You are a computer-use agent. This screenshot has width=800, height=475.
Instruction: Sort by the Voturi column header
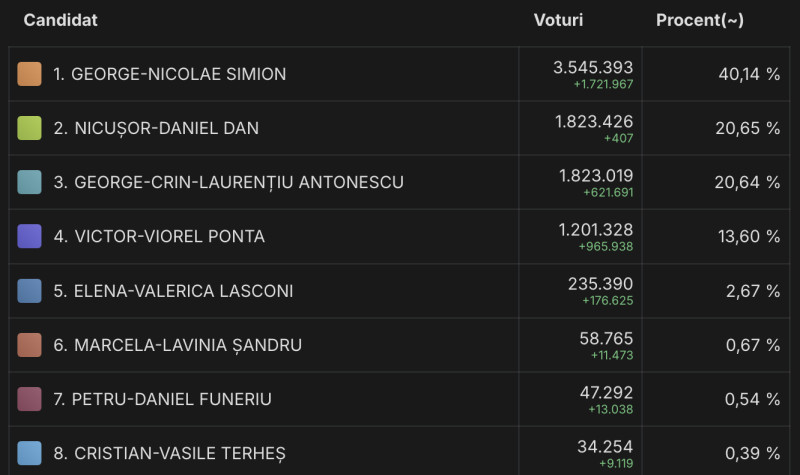pos(558,20)
